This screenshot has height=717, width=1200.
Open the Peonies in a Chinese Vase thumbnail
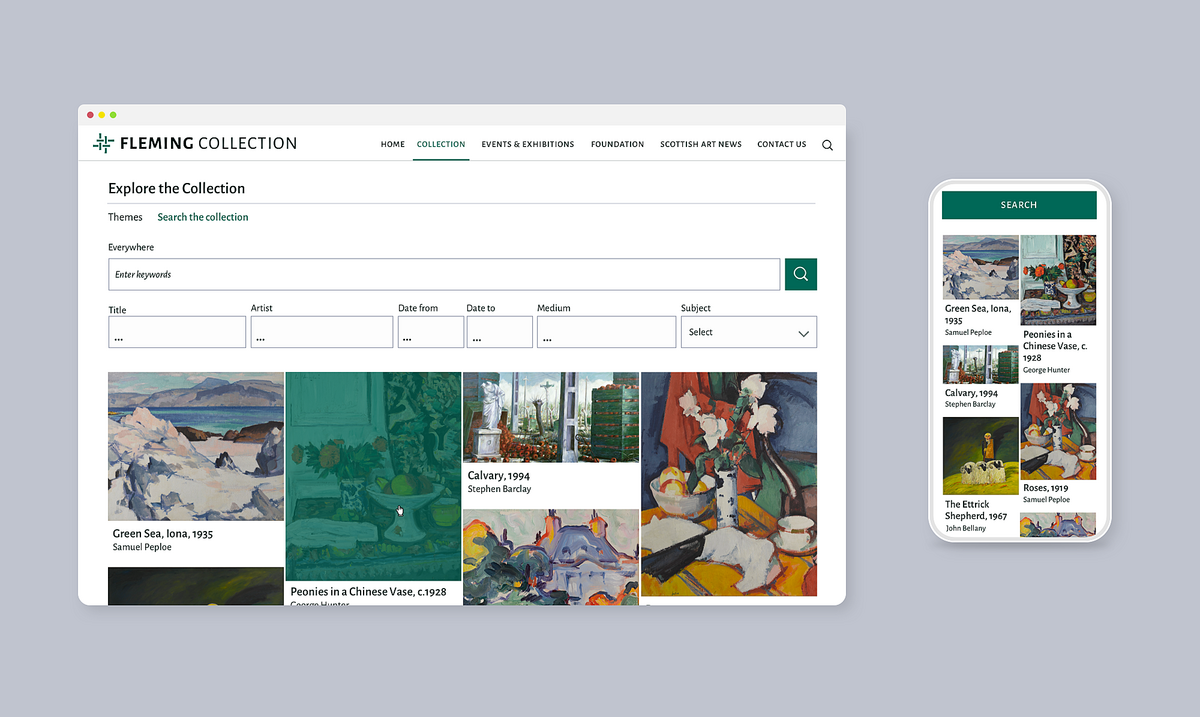click(x=372, y=478)
